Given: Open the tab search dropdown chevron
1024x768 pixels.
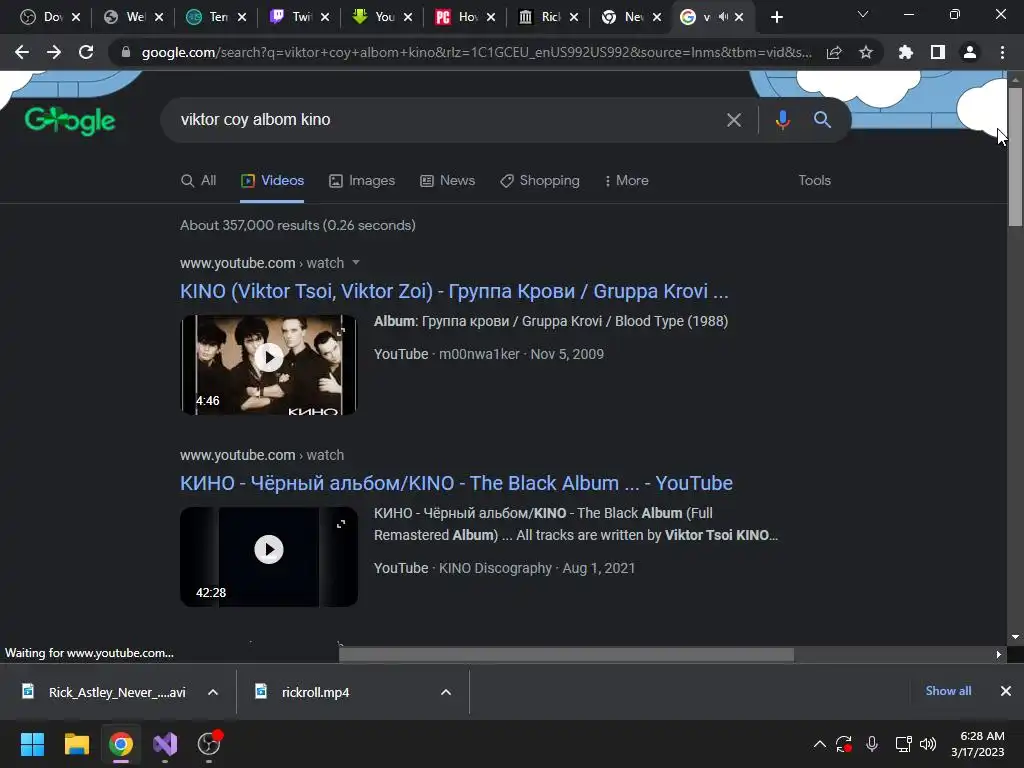Looking at the screenshot, I should click(x=863, y=14).
